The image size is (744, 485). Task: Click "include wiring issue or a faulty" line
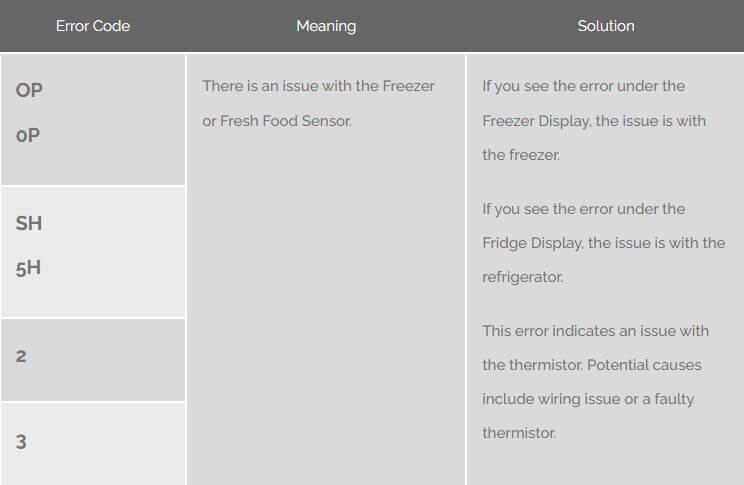587,399
